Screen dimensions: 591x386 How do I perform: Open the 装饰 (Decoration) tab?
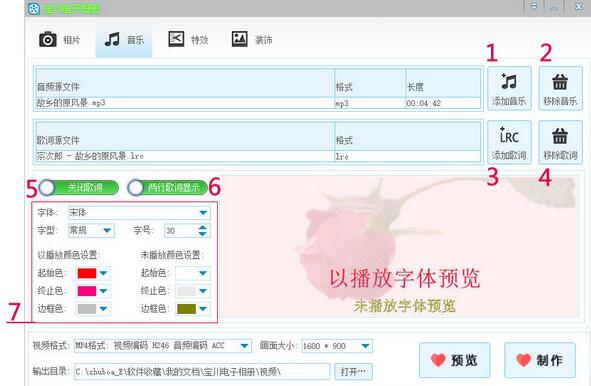[x=252, y=40]
